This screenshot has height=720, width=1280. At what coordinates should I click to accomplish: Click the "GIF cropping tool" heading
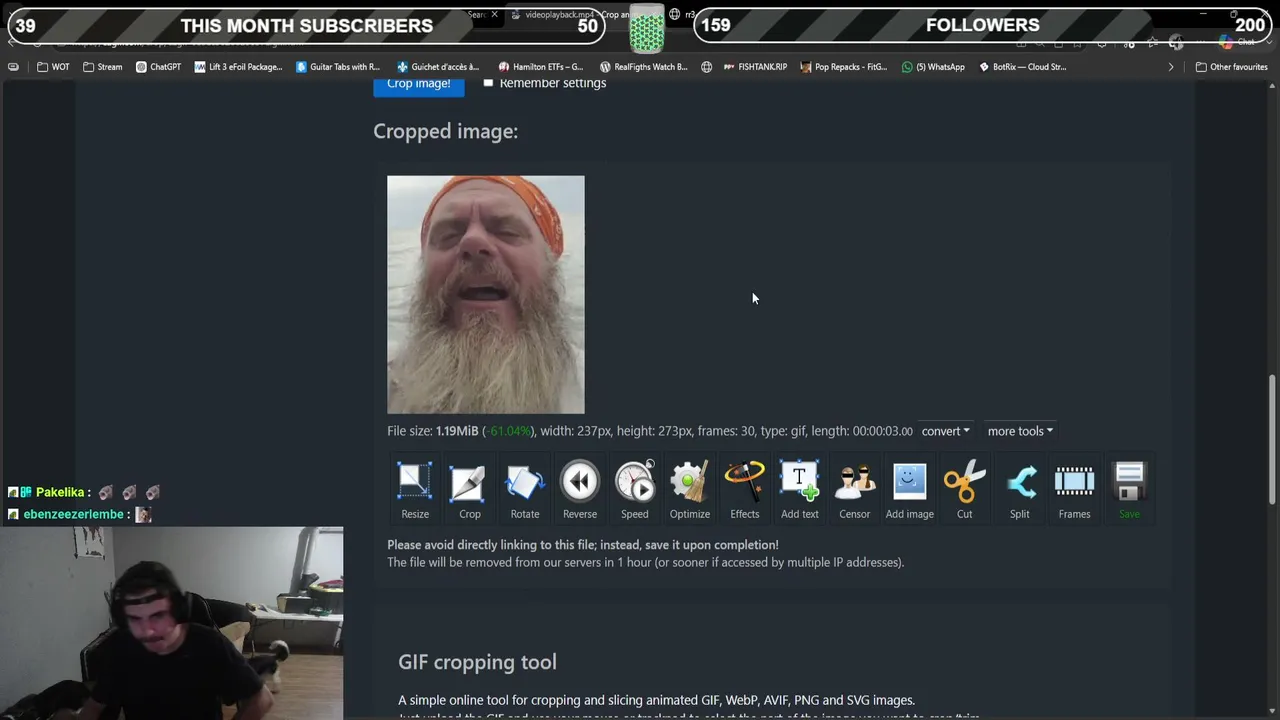pos(477,662)
